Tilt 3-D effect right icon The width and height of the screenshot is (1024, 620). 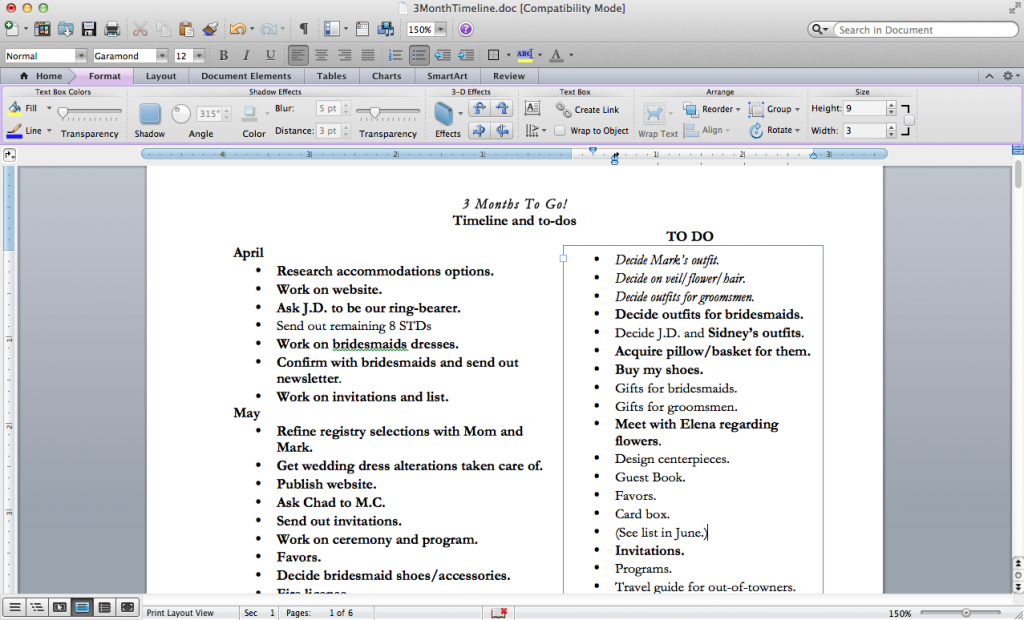502,130
